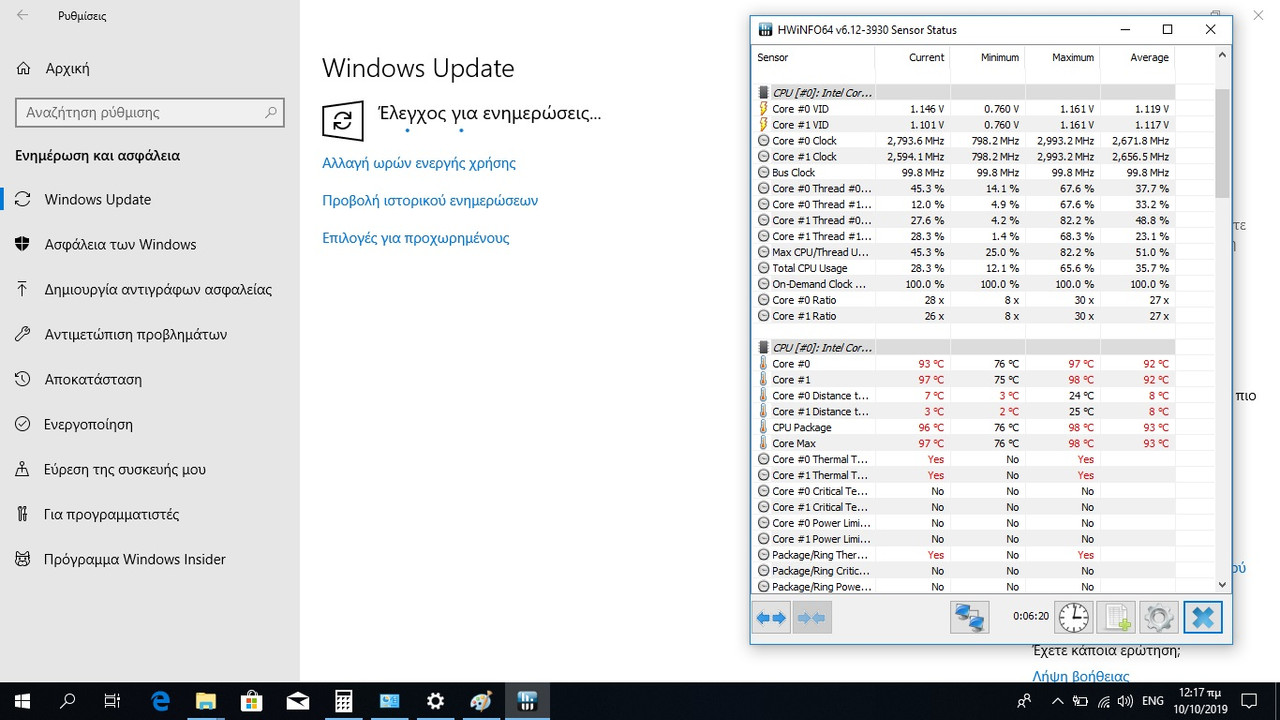Click the ENG language indicator
This screenshot has width=1280, height=720.
[1153, 701]
